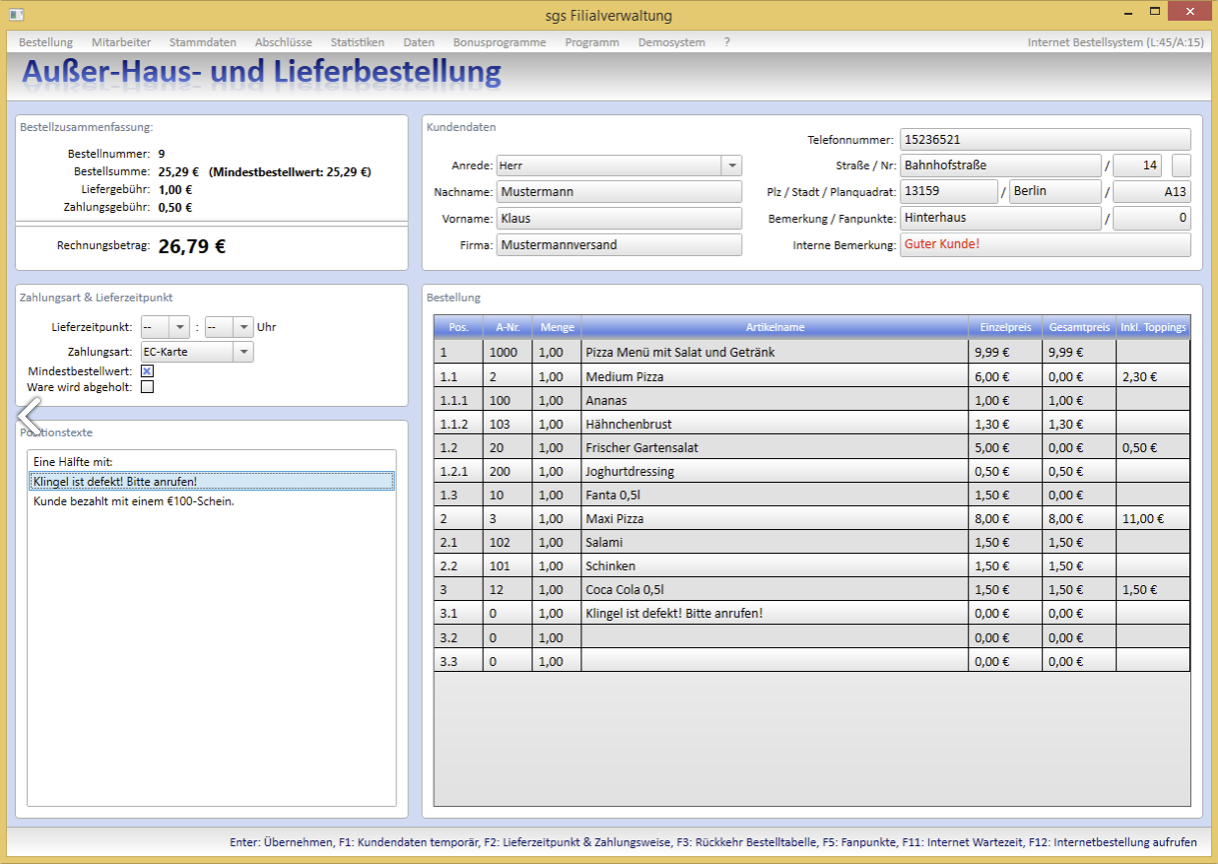Open the Programm menu
This screenshot has width=1218, height=864.
pos(592,43)
